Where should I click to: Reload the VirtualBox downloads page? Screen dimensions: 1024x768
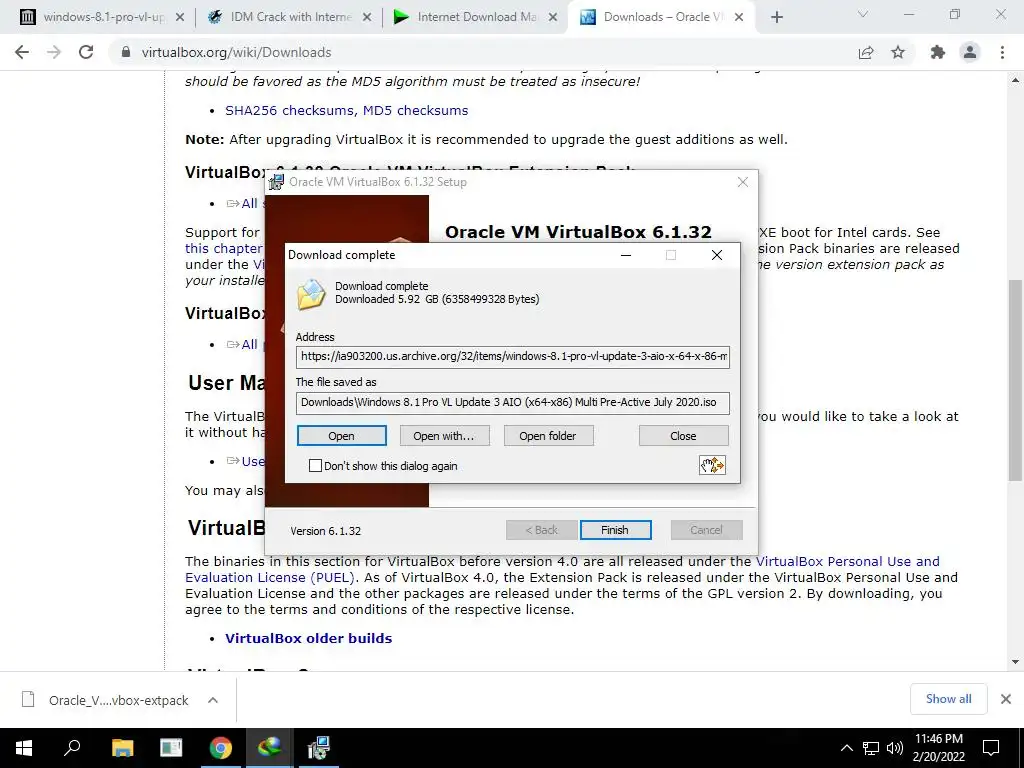pos(86,52)
